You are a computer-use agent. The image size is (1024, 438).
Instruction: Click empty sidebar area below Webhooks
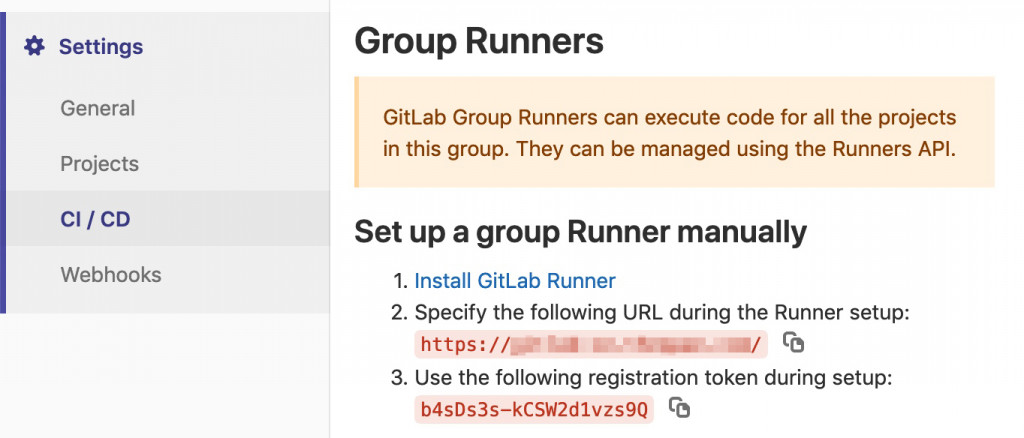[x=165, y=375]
